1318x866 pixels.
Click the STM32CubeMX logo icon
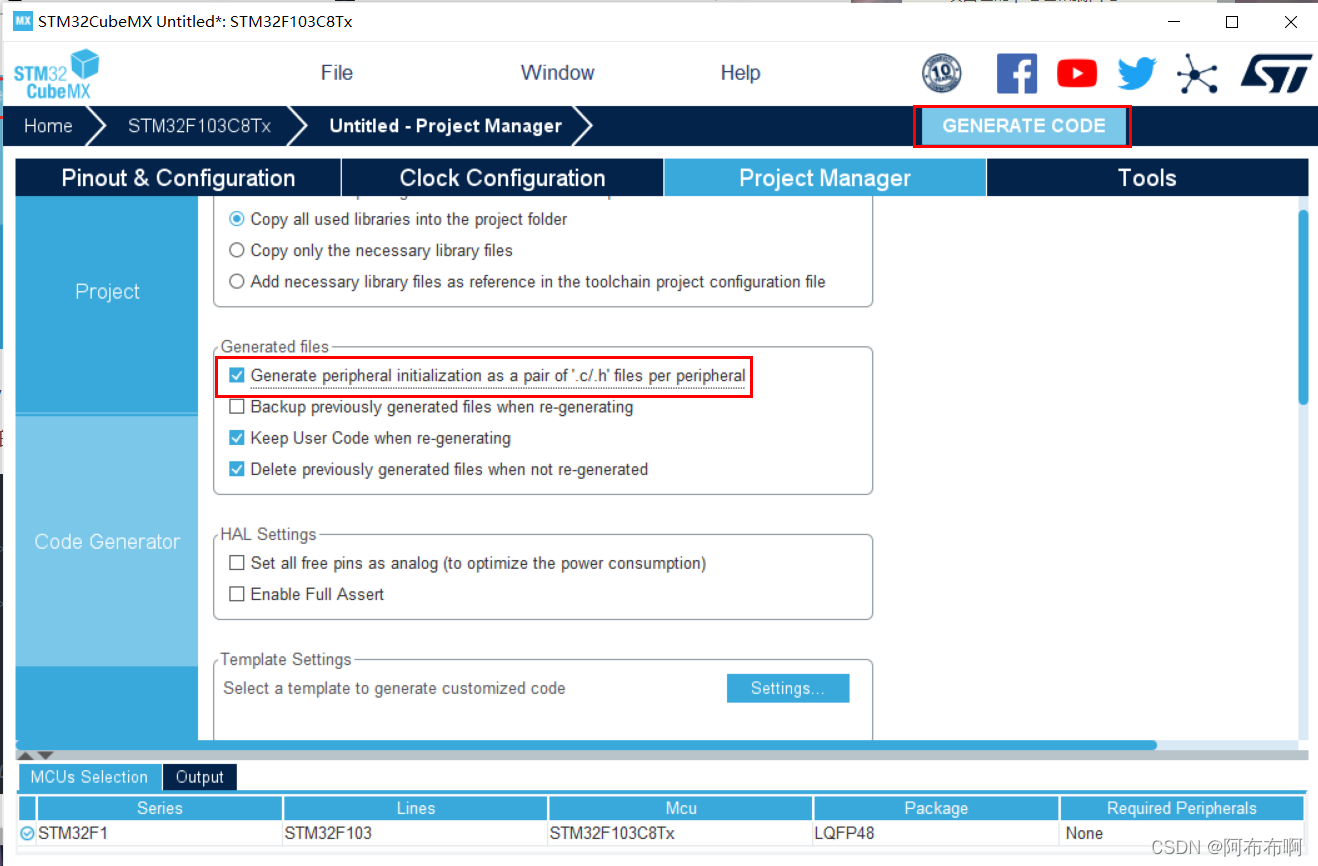point(56,75)
